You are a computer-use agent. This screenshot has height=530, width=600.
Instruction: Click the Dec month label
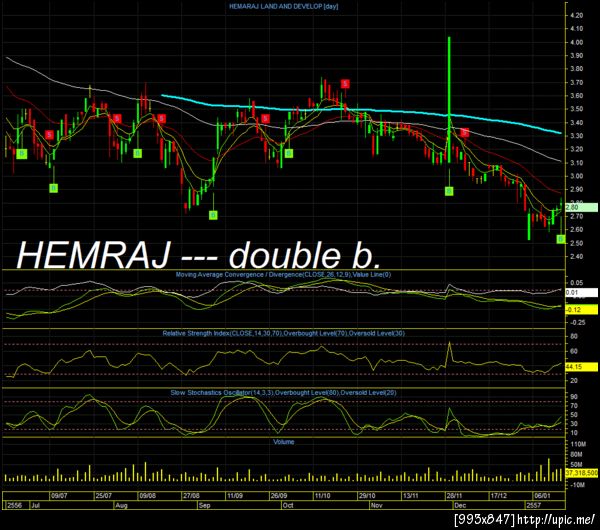coord(460,505)
